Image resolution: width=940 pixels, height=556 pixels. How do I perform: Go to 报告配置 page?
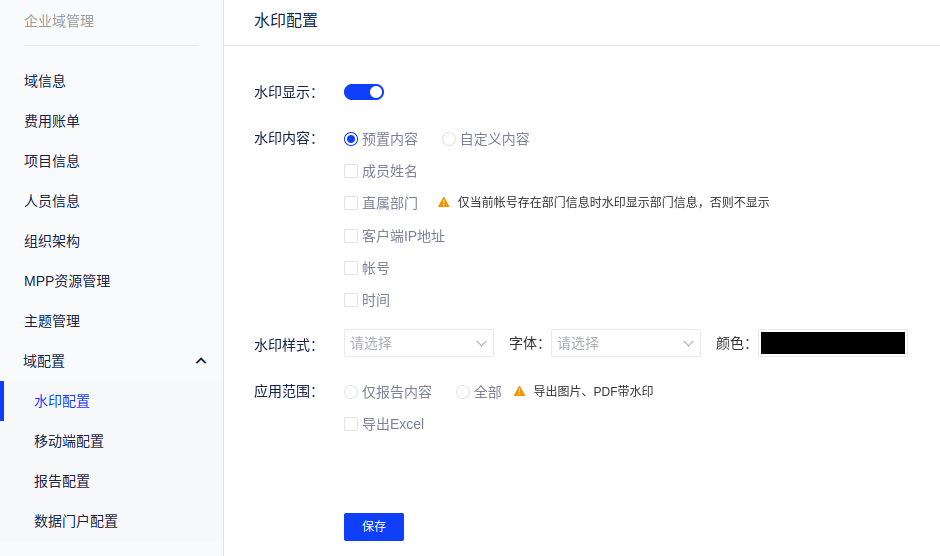coord(62,481)
